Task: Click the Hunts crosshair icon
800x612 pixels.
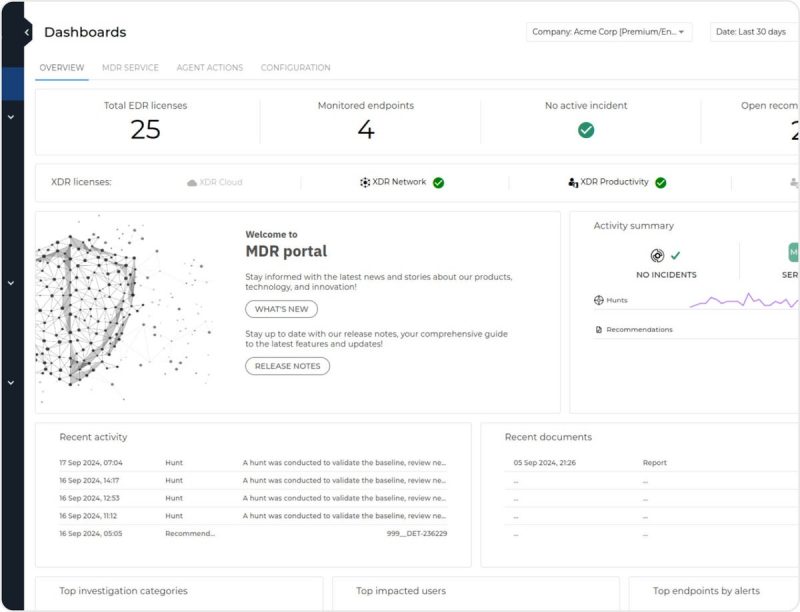Action: pos(599,300)
